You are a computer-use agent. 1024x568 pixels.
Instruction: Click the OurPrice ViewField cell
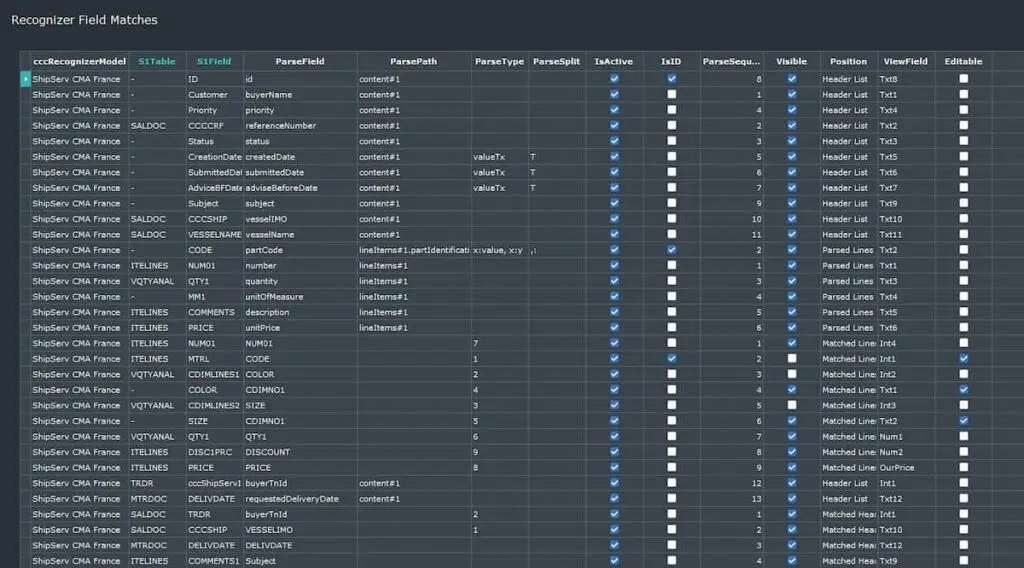pyautogui.click(x=905, y=467)
